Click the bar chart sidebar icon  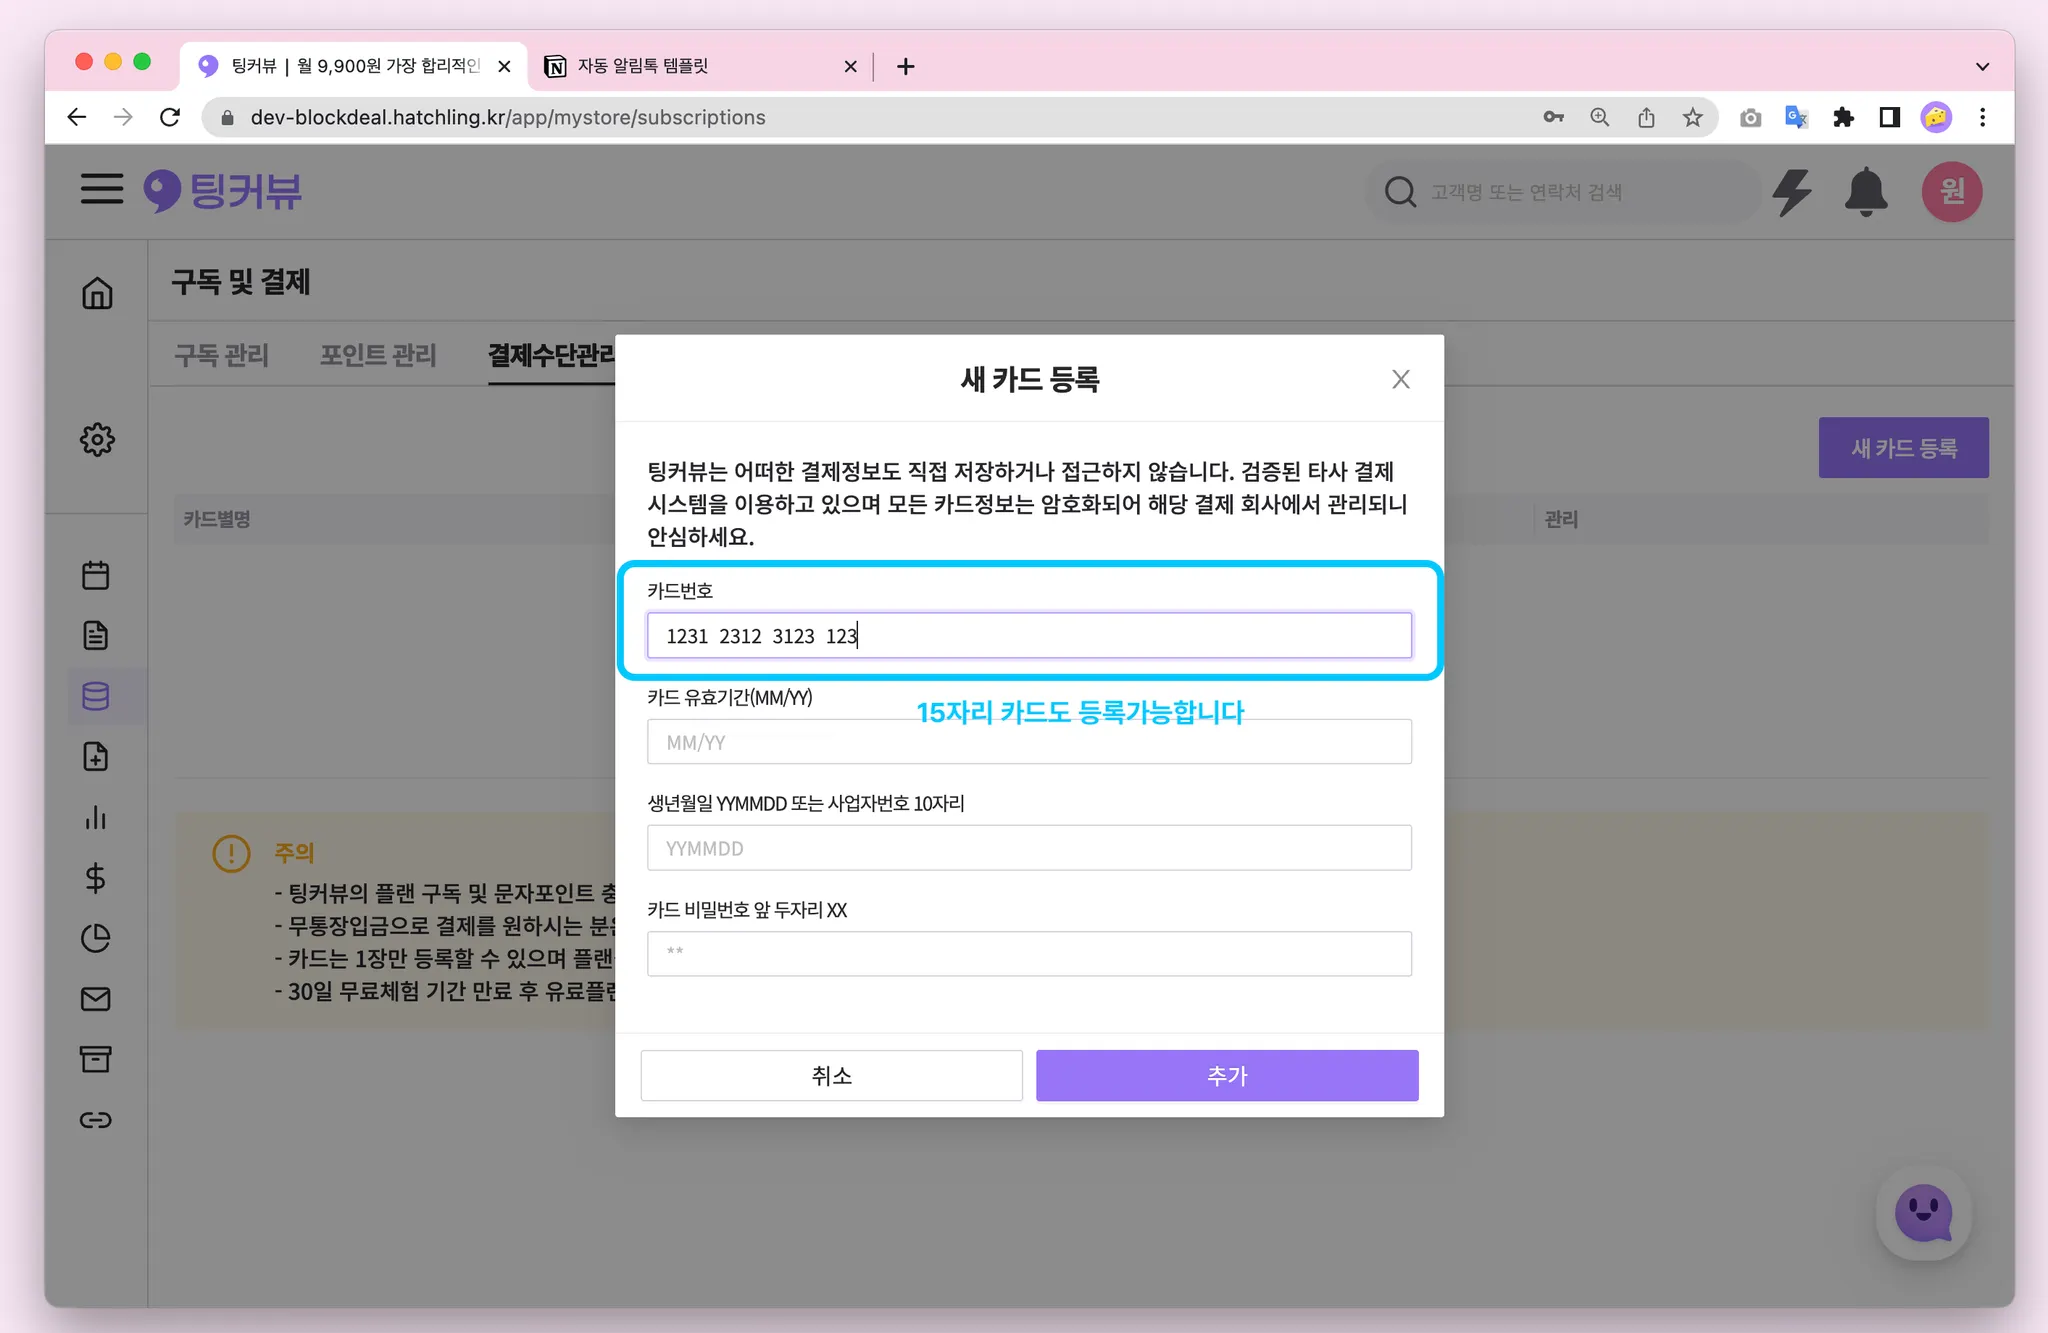coord(96,818)
